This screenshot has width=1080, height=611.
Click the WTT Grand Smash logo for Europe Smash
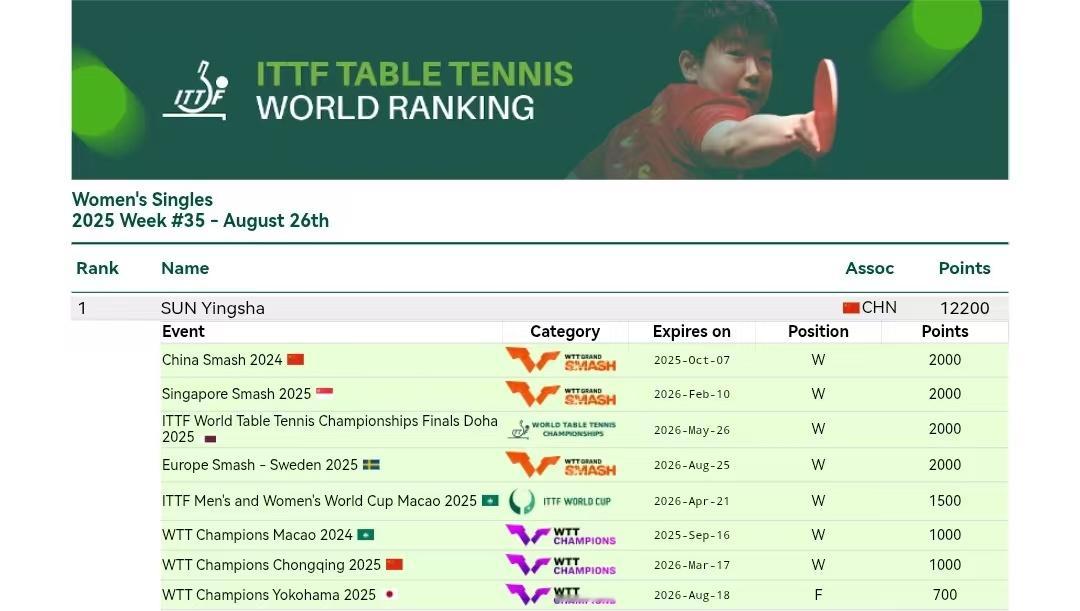561,465
